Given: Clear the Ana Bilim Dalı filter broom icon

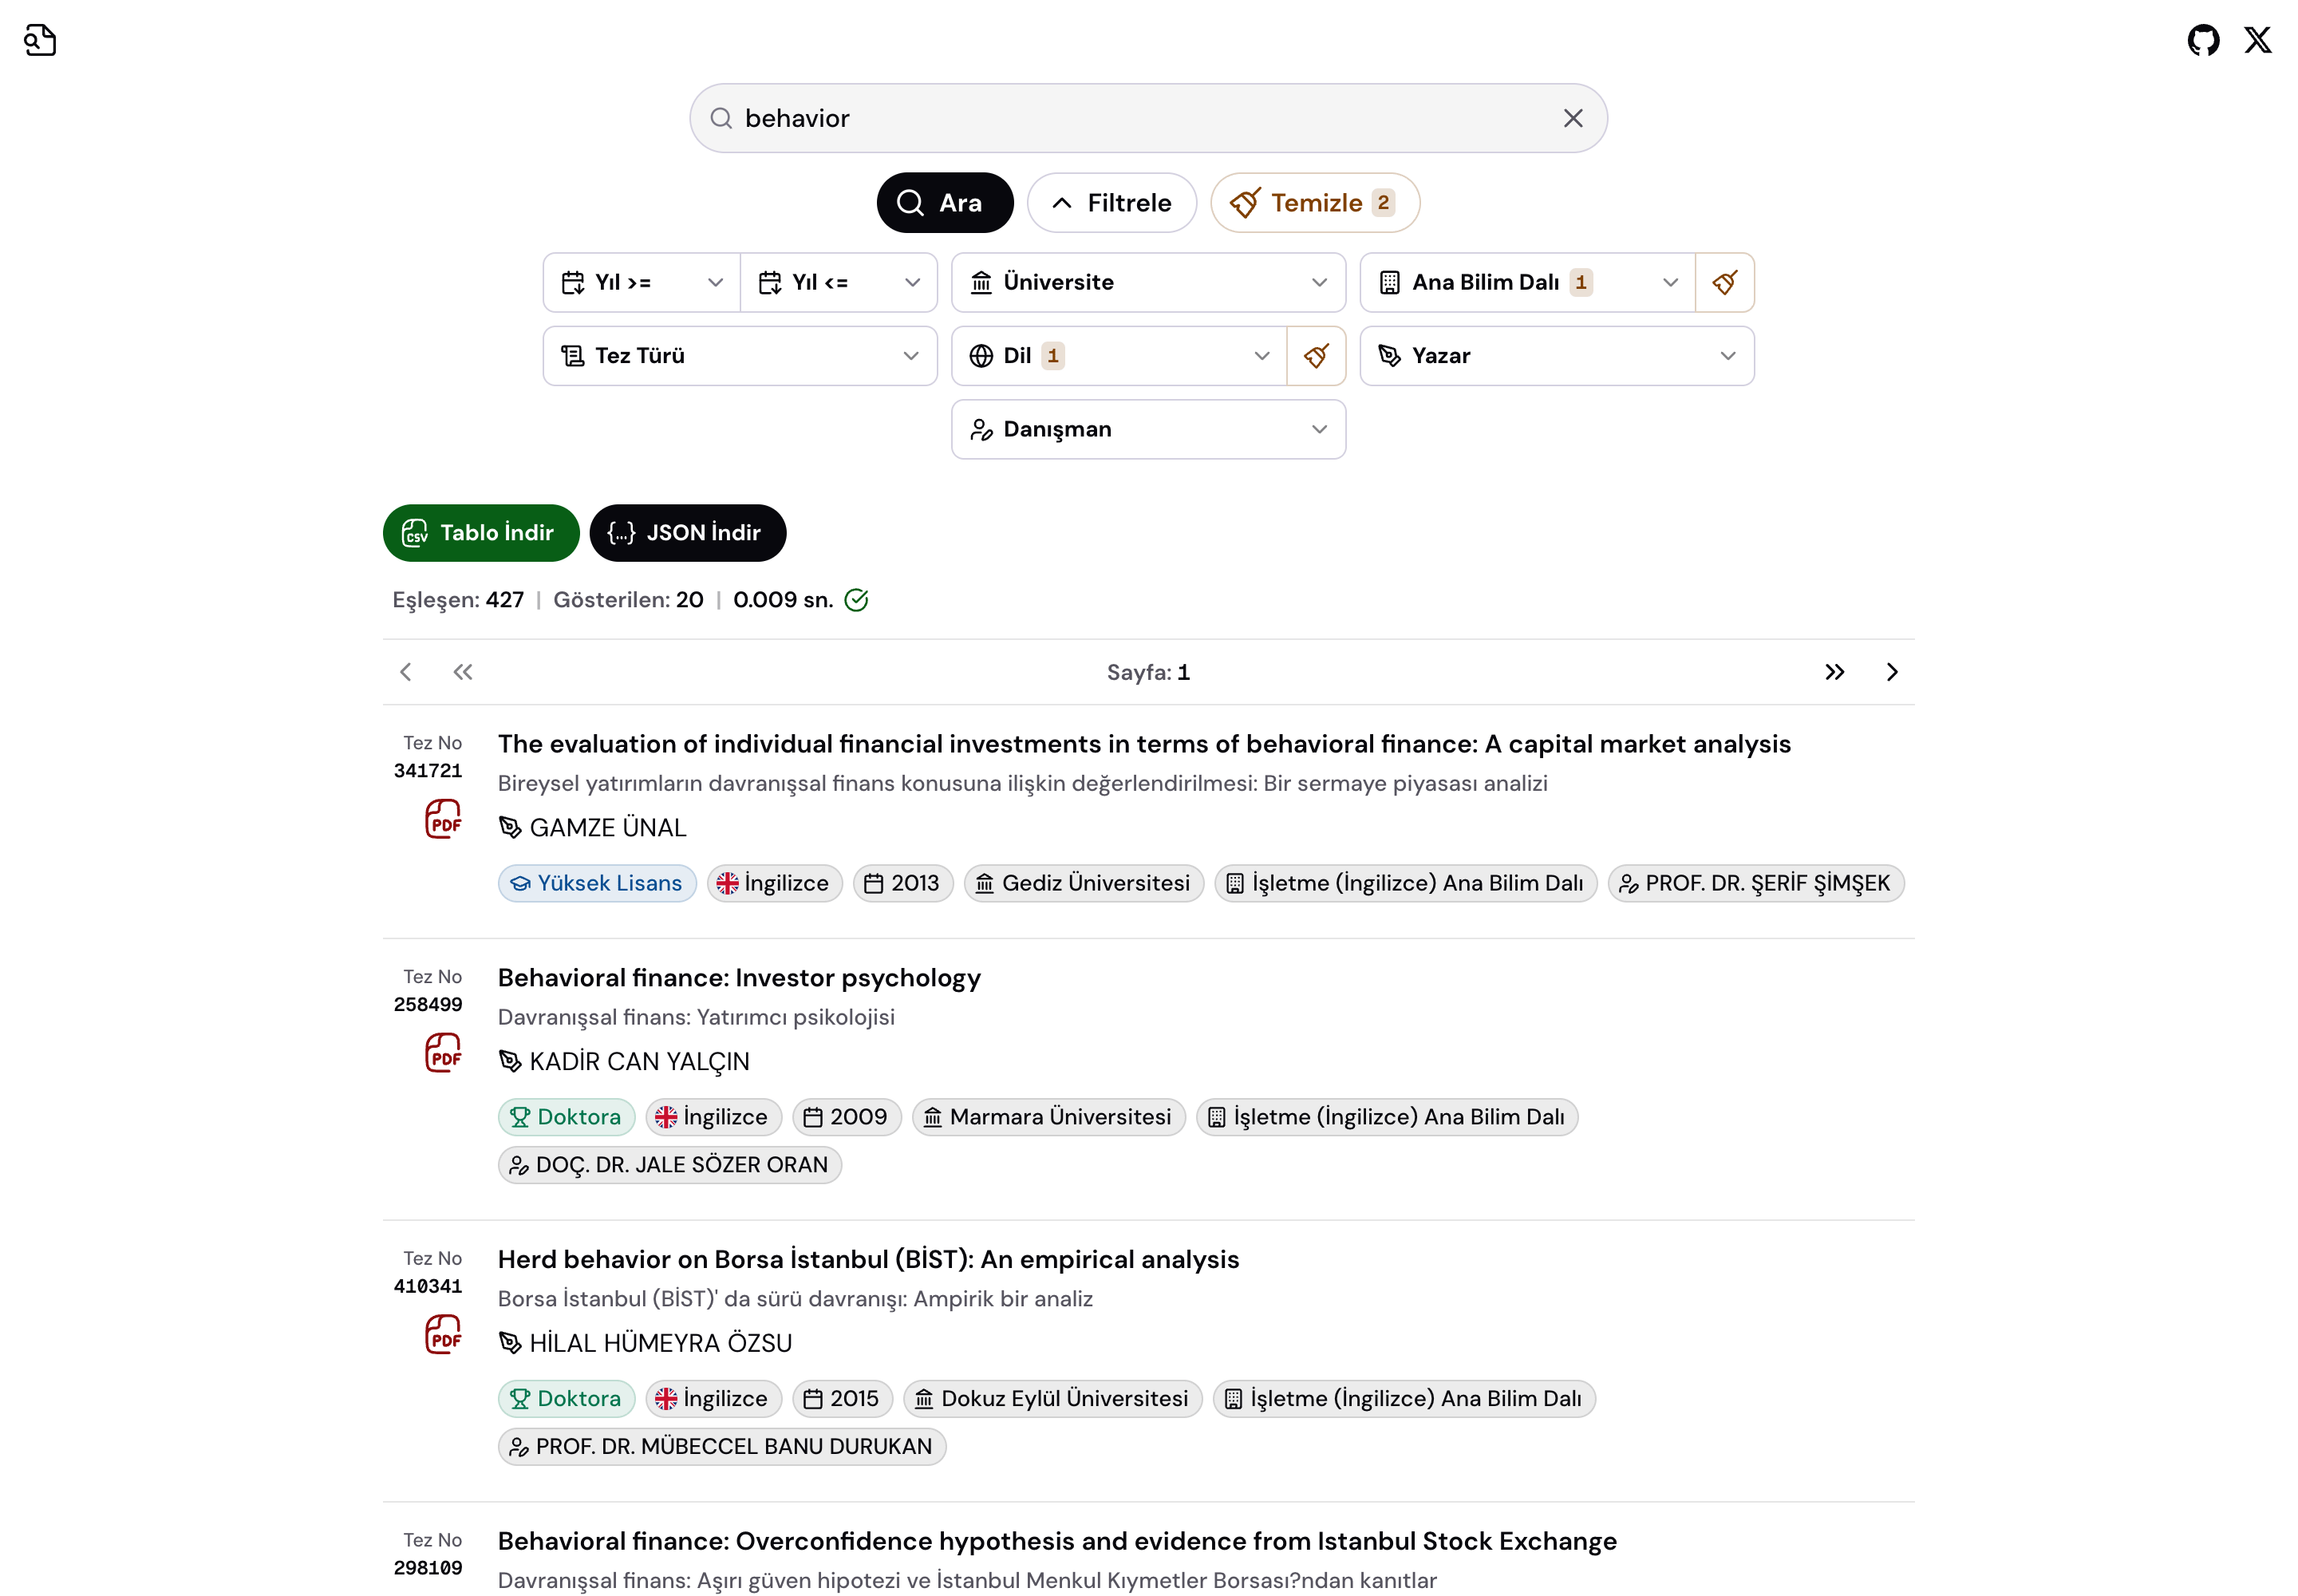Looking at the screenshot, I should pyautogui.click(x=1724, y=282).
